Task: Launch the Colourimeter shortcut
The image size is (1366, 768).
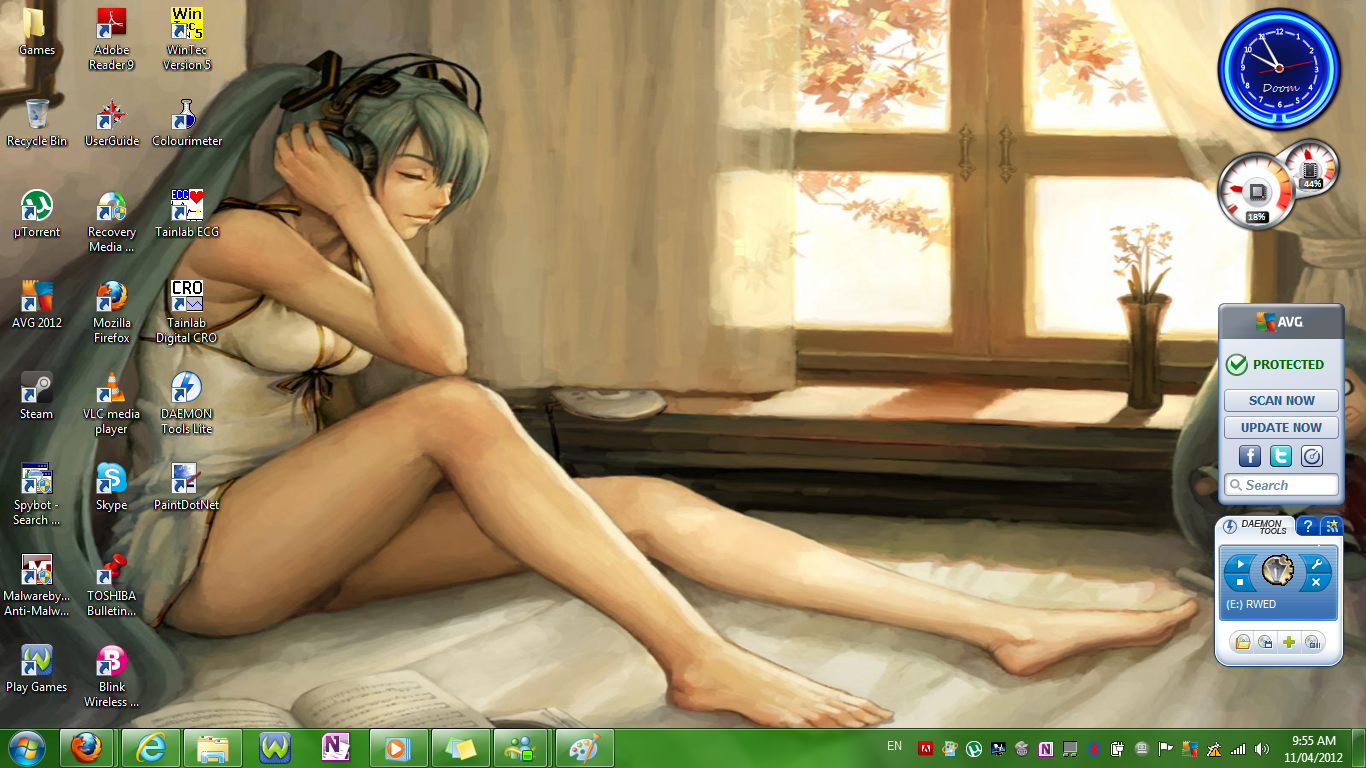Action: 187,123
